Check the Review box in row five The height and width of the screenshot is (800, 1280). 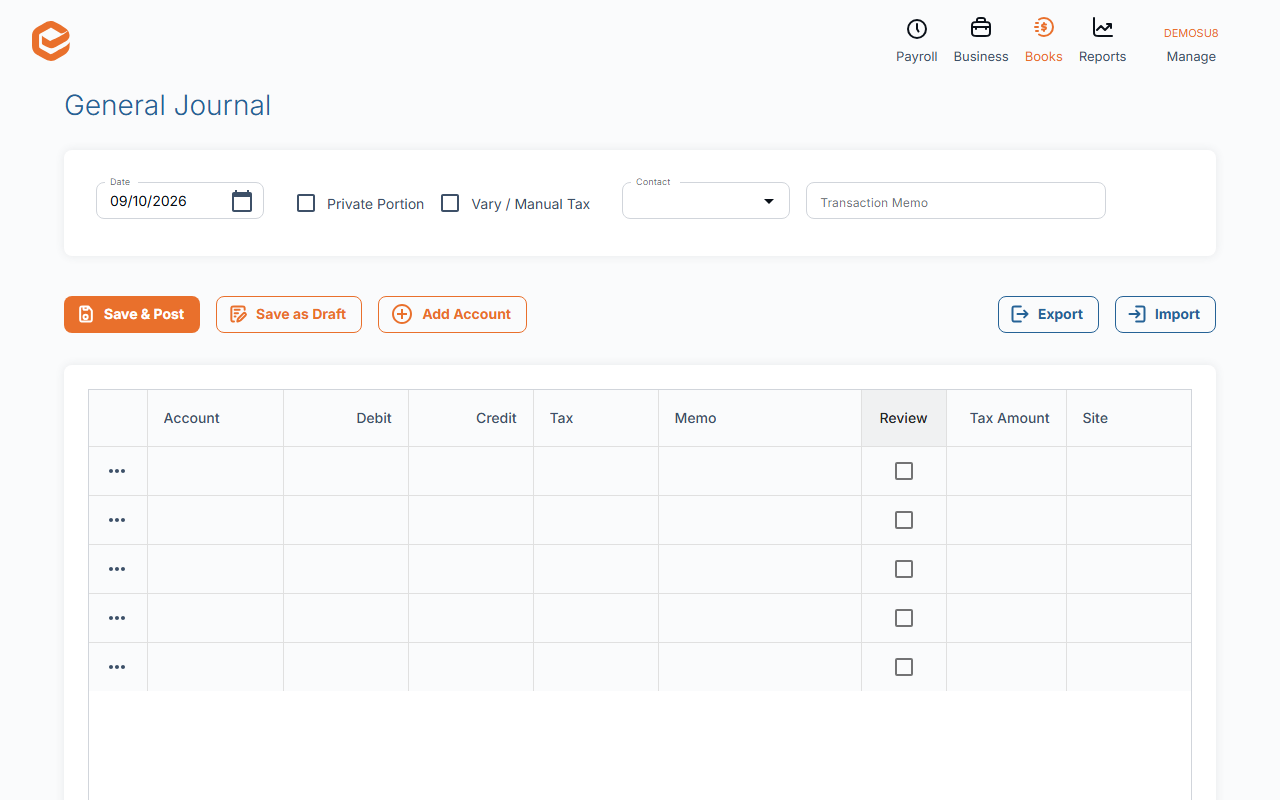(x=904, y=667)
